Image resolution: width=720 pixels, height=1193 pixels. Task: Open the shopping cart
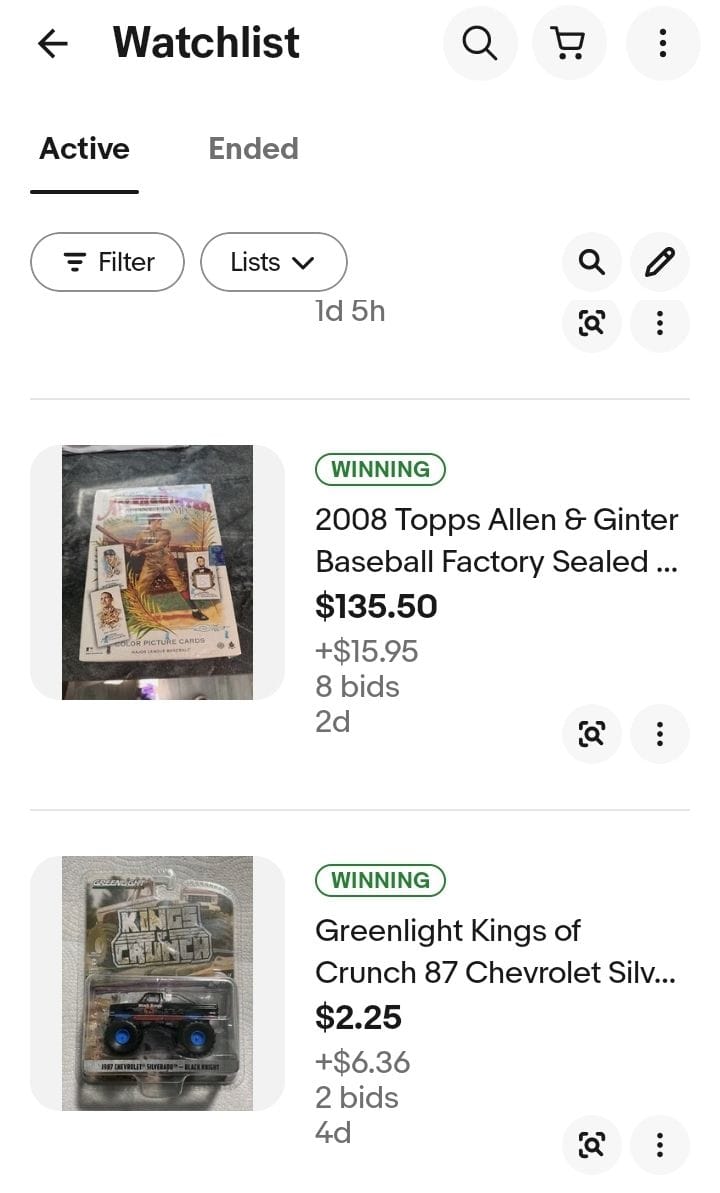(x=569, y=43)
